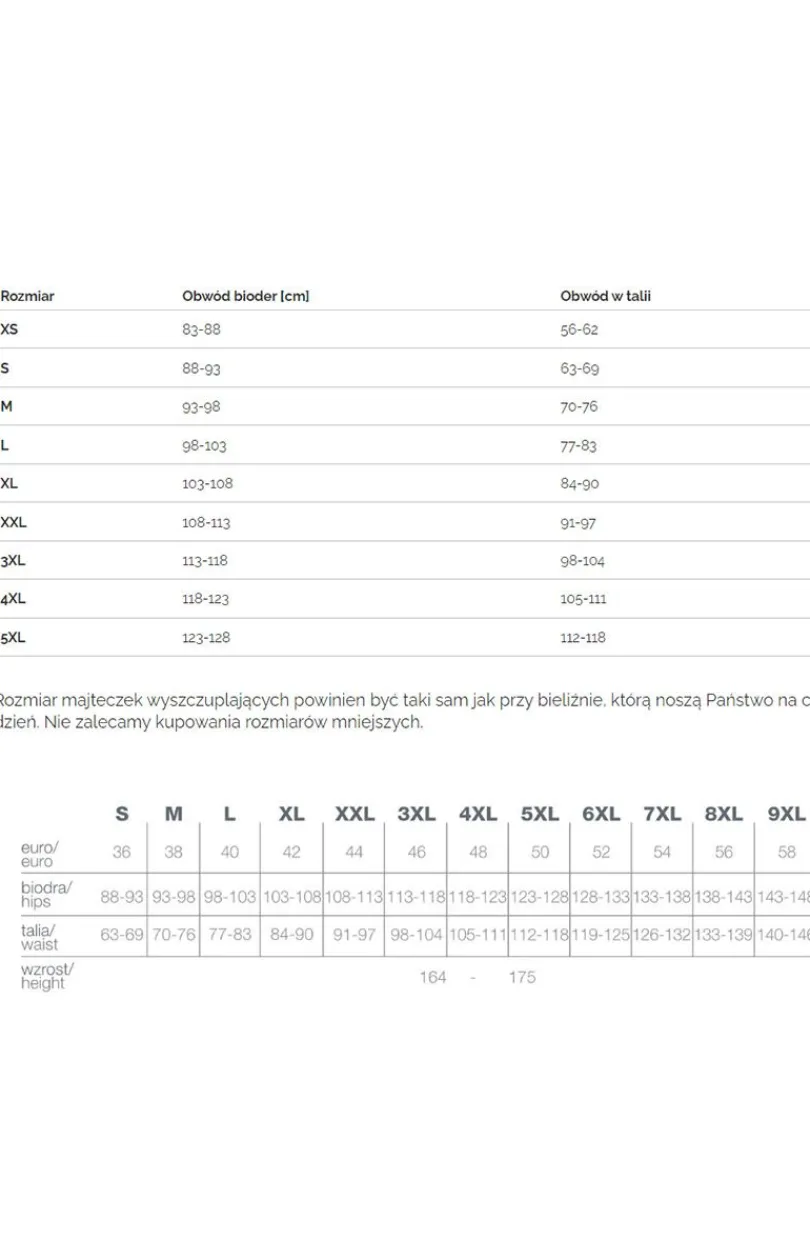Click the talia/waist row label

[40, 937]
